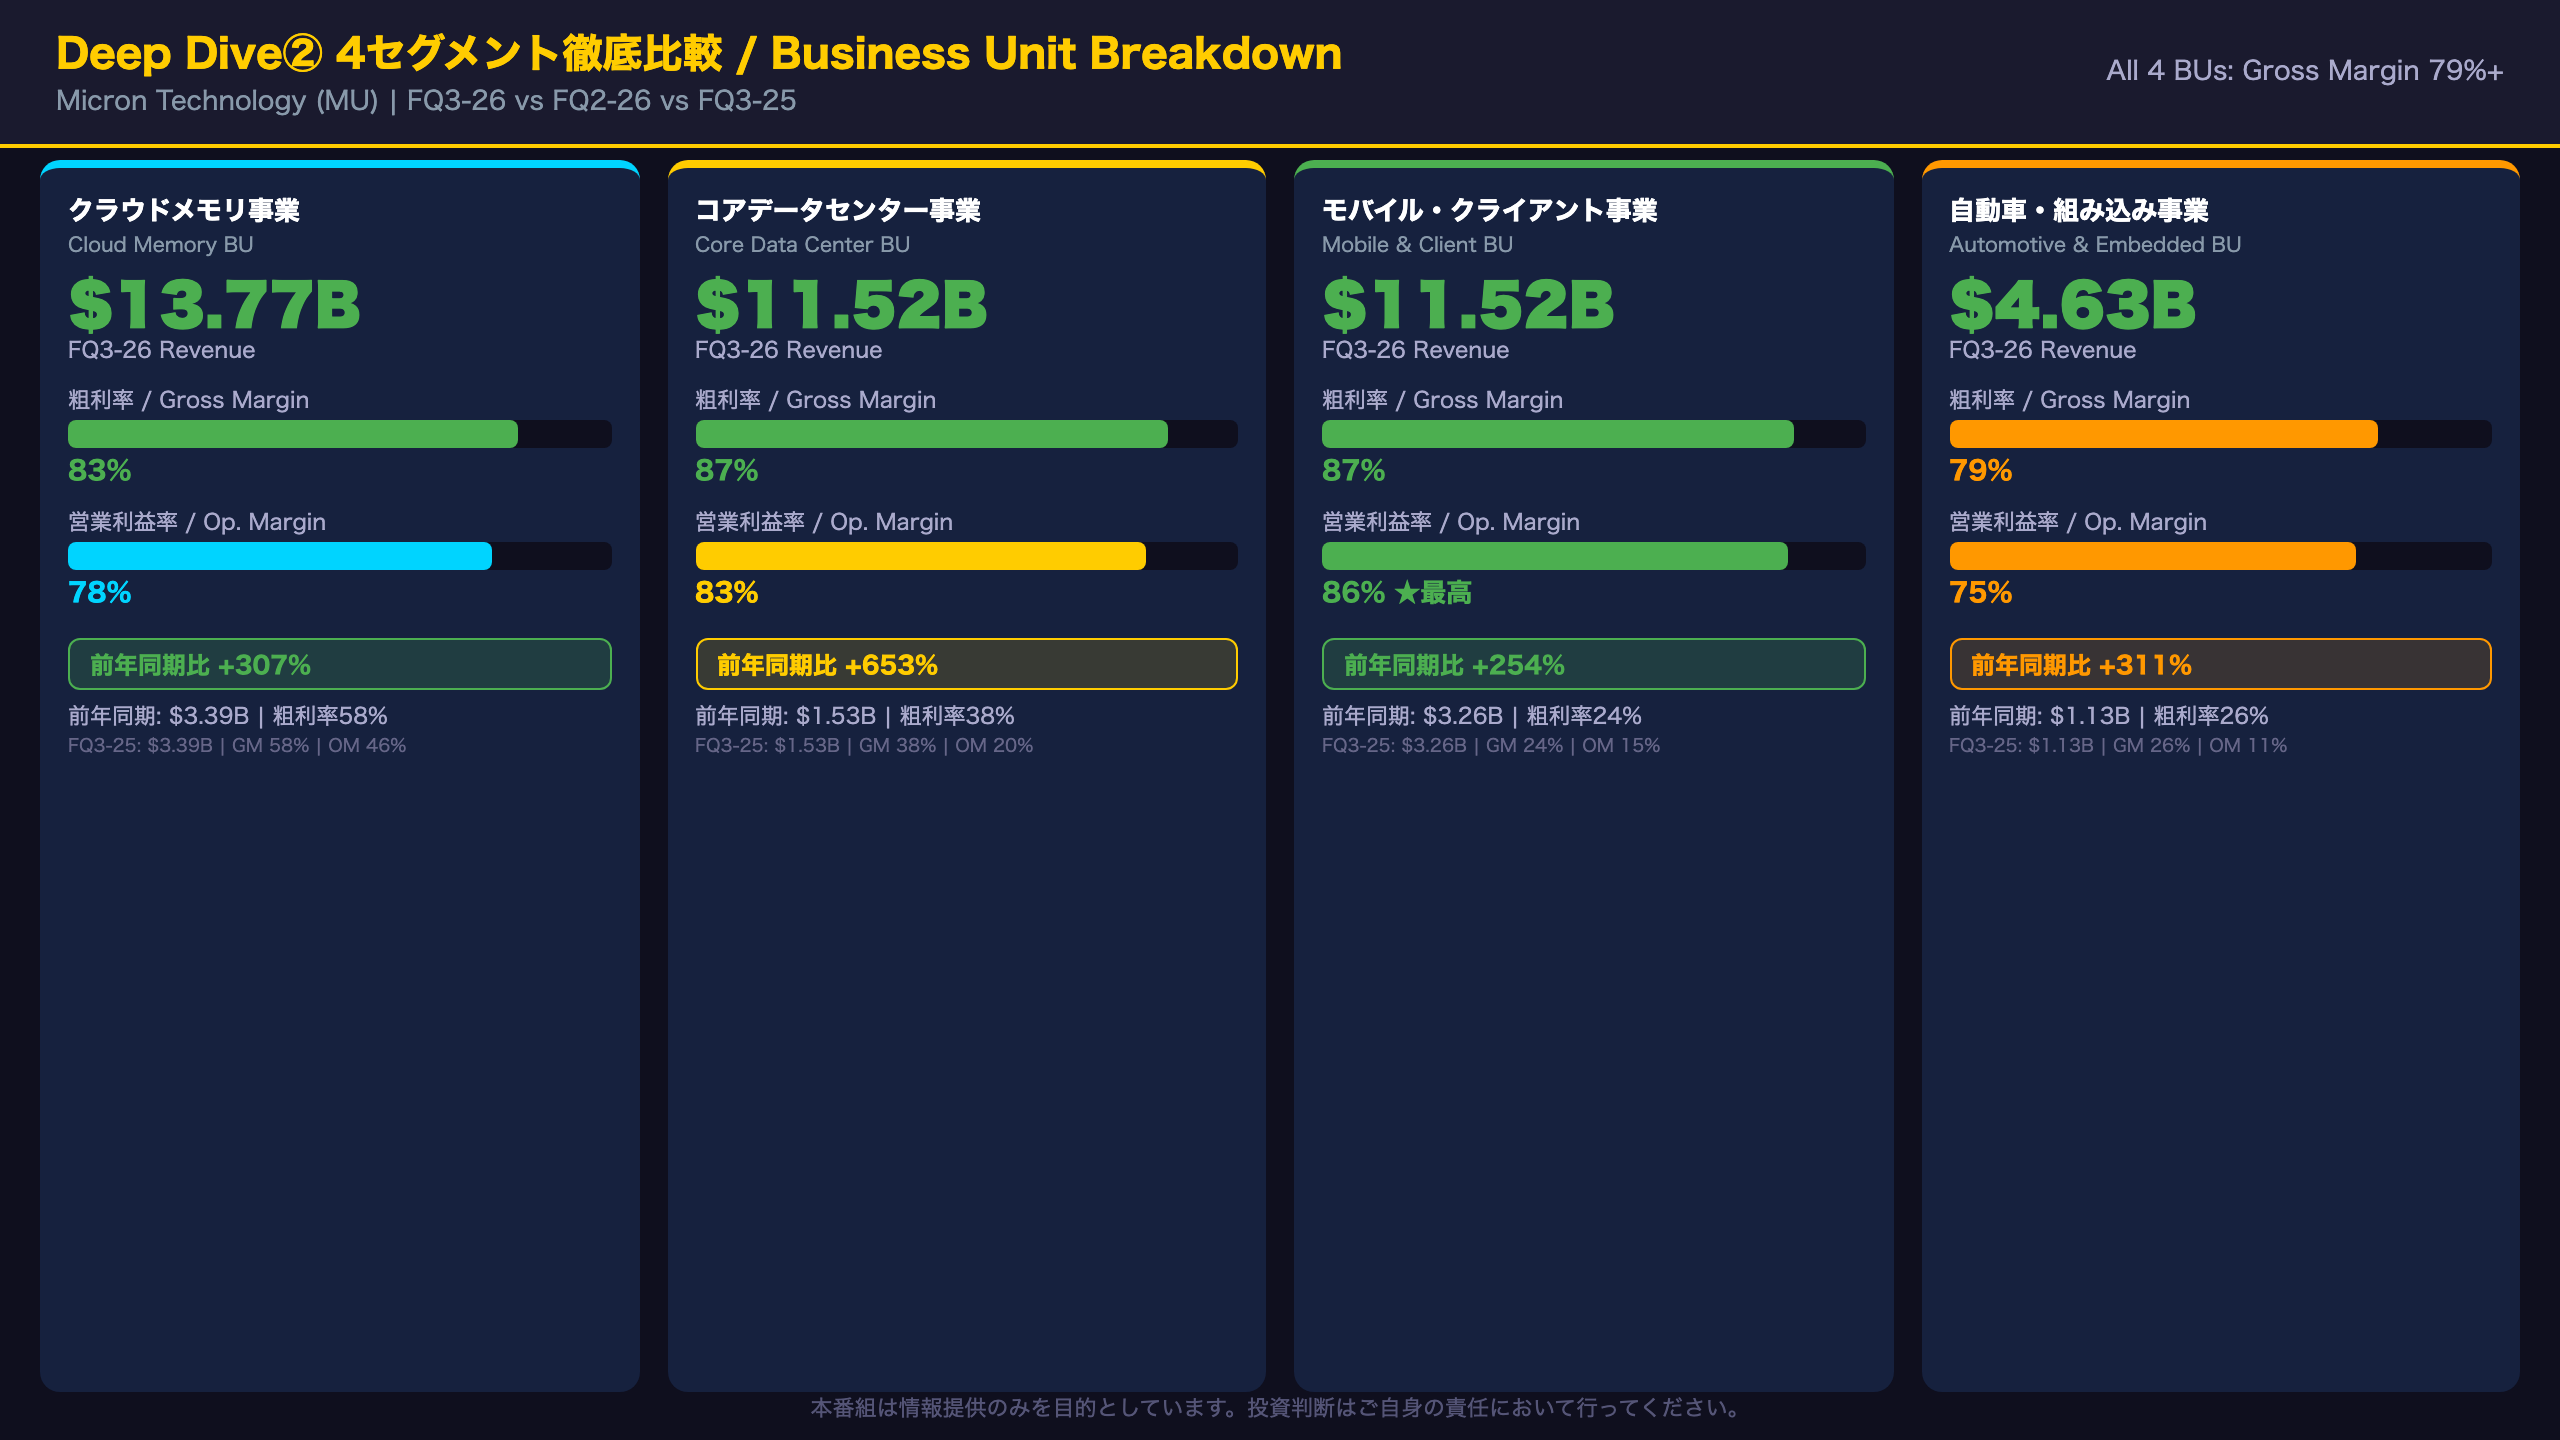2560x1440 pixels.
Task: Click the 前年同期比 +653% badge
Action: 967,664
